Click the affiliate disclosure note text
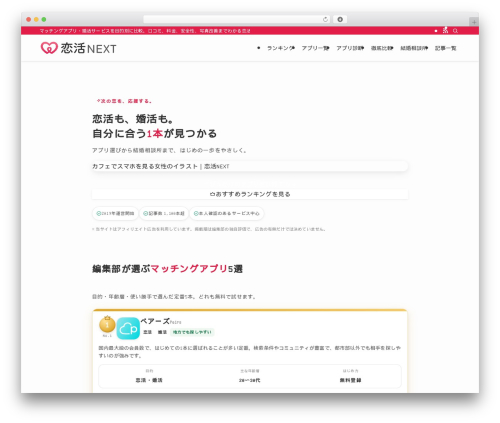The image size is (500, 423). coord(209,229)
